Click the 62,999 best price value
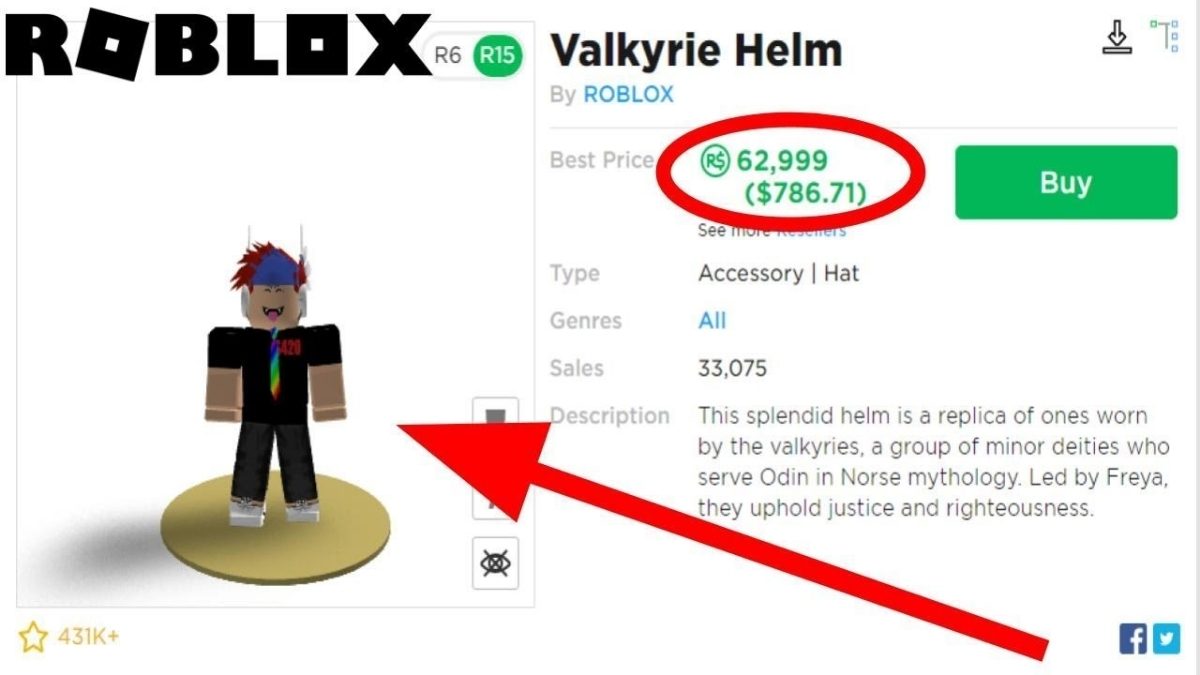The image size is (1200, 675). (782, 160)
